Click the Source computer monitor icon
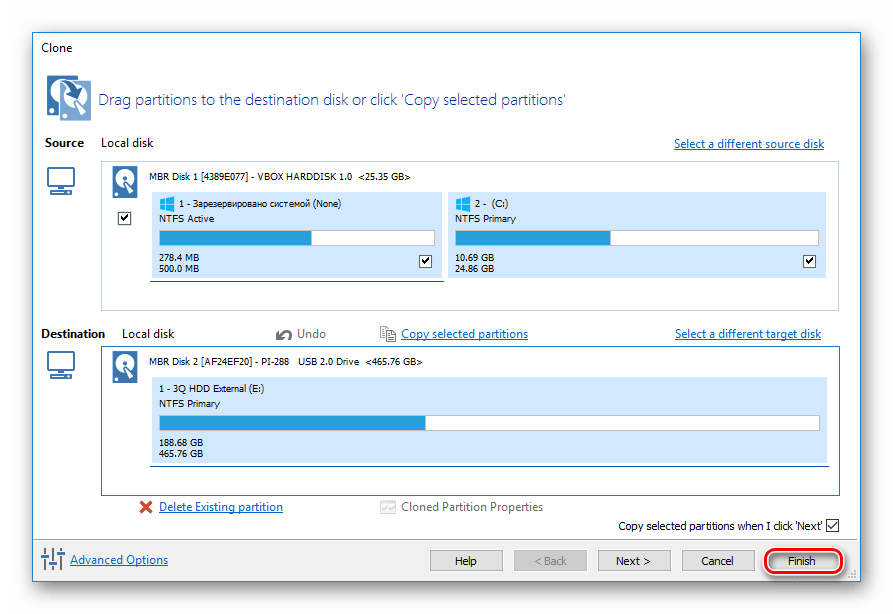The image size is (893, 614). (61, 181)
